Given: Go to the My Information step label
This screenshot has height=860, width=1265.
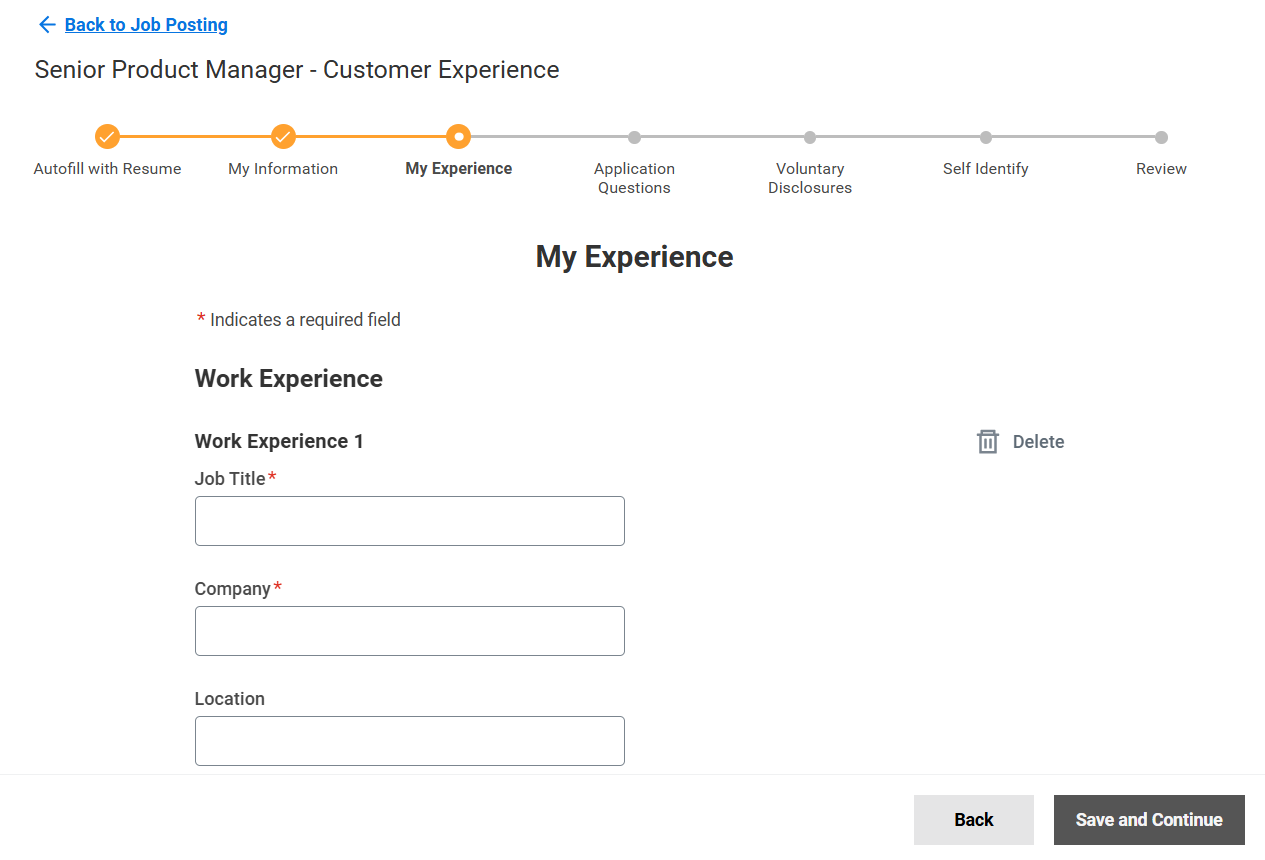Looking at the screenshot, I should coord(283,169).
